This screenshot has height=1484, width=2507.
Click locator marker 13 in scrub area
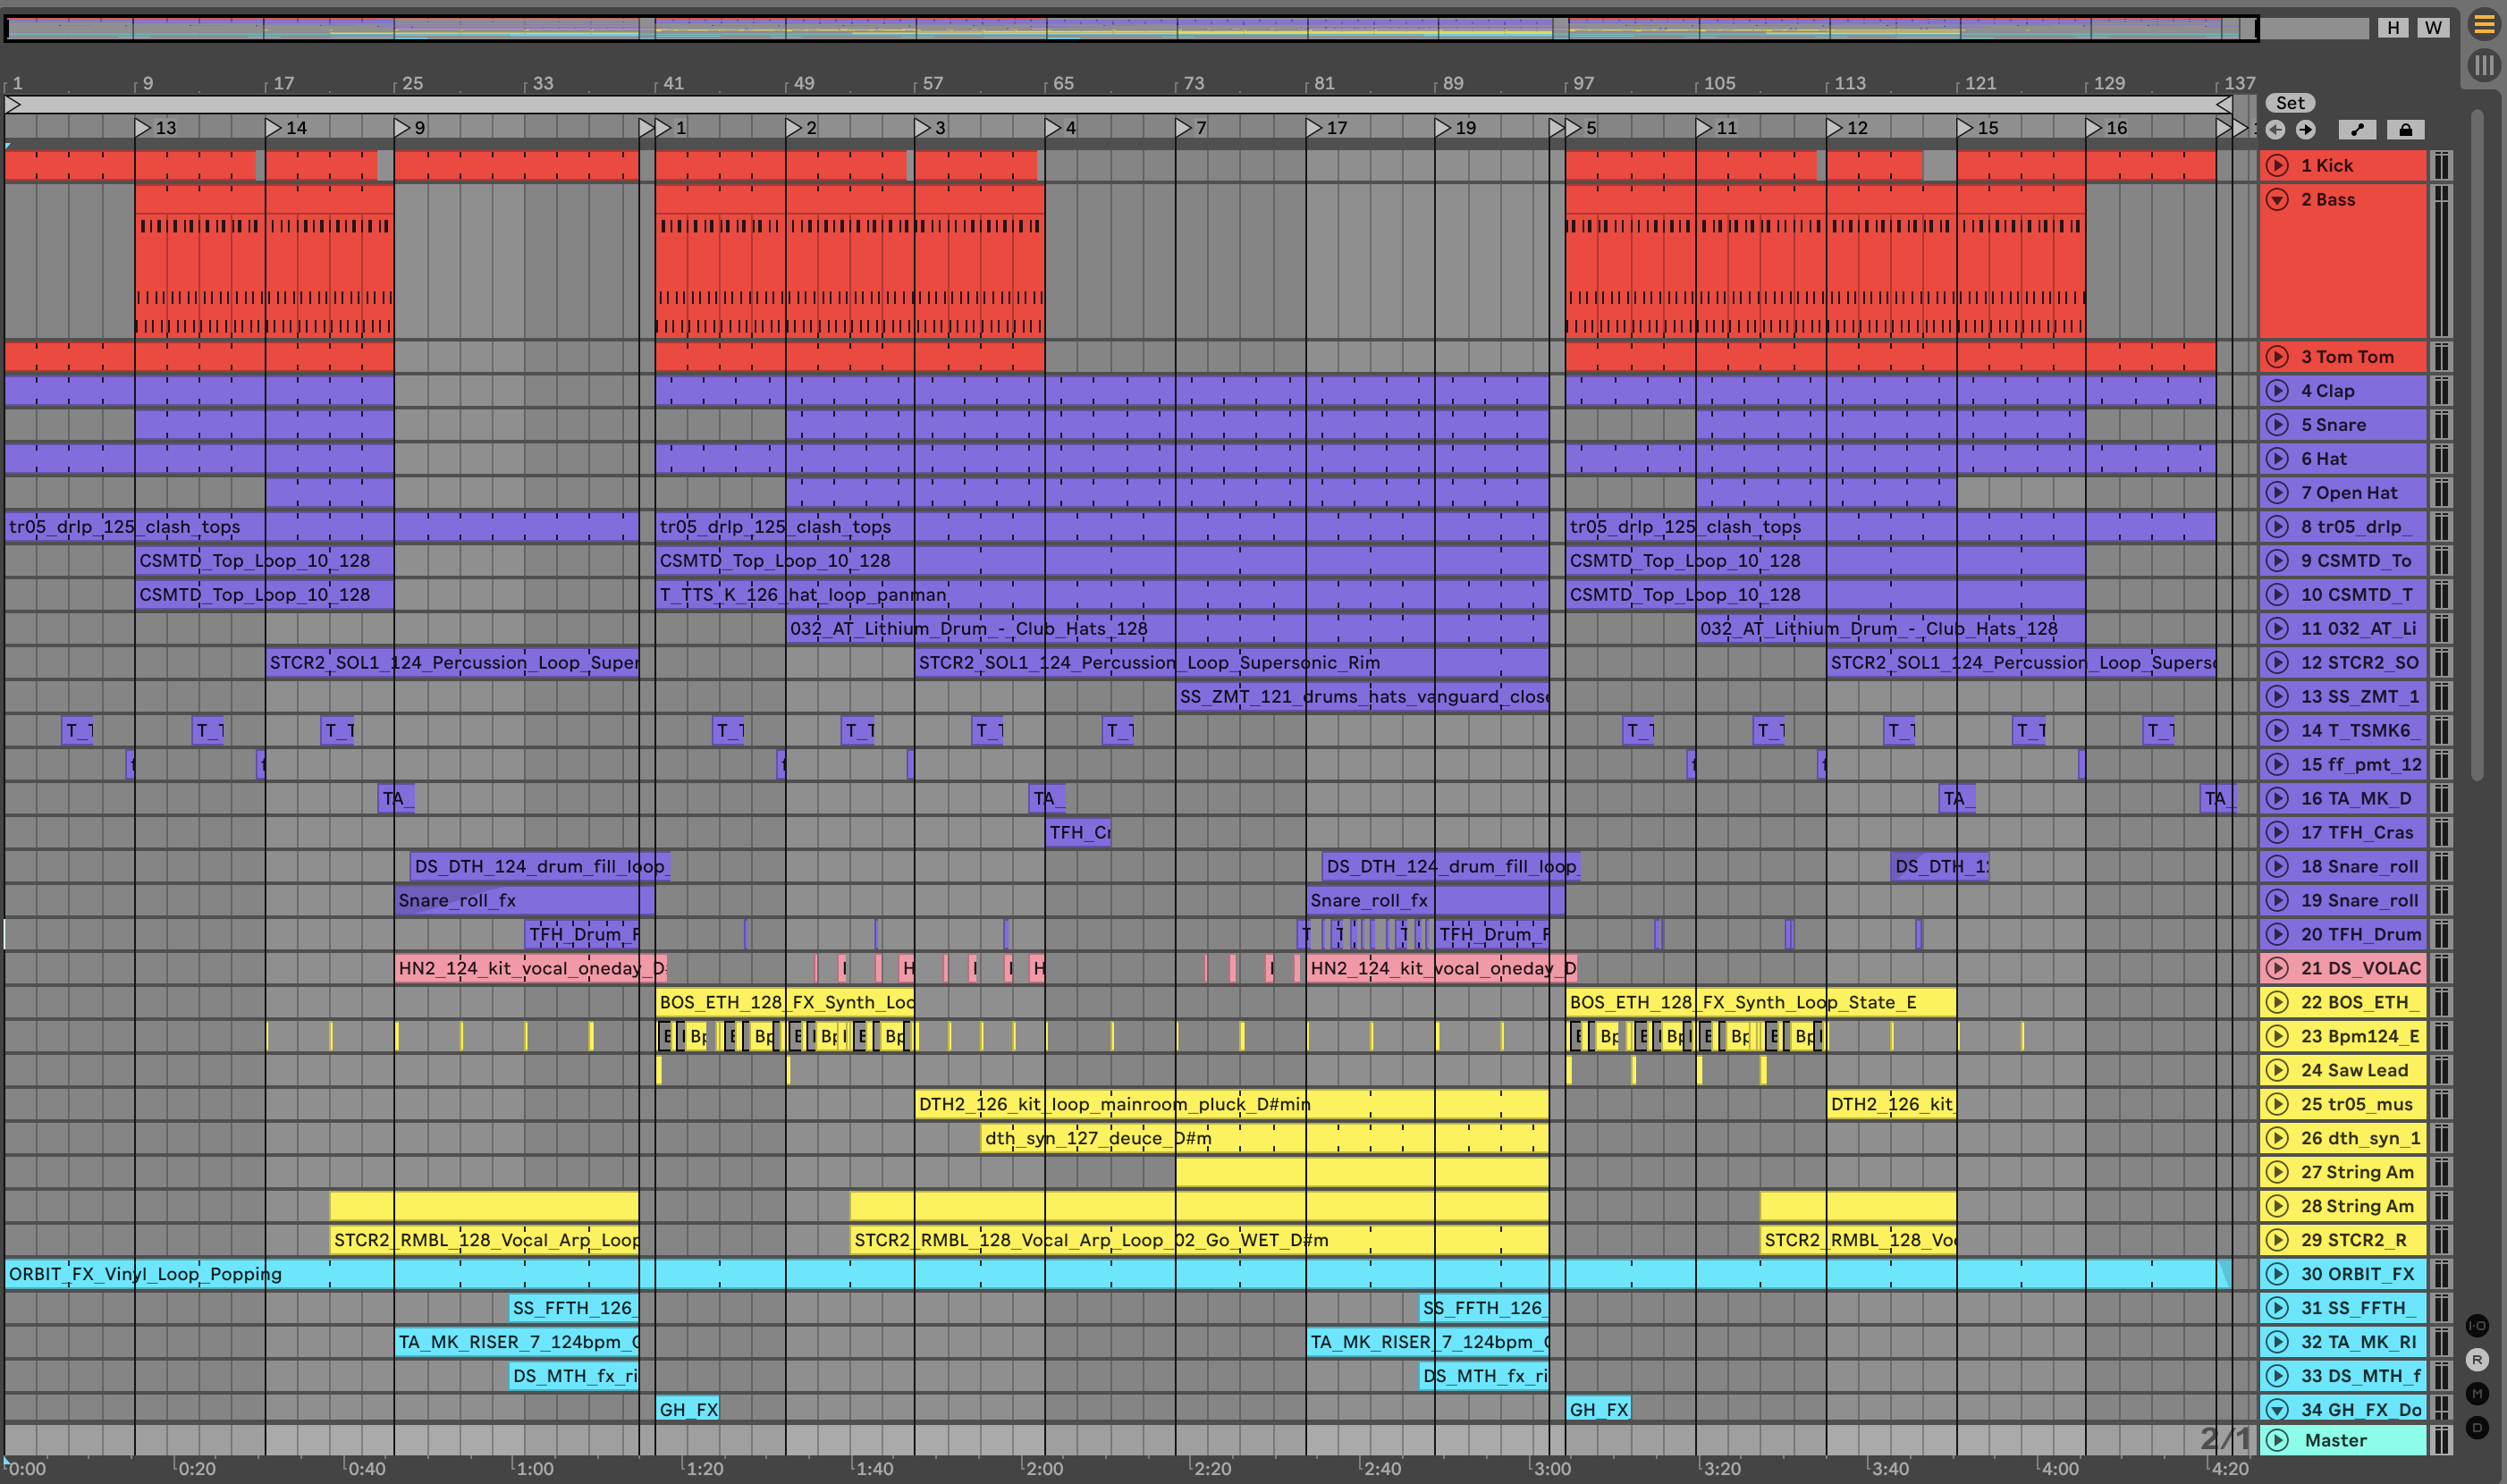point(143,128)
